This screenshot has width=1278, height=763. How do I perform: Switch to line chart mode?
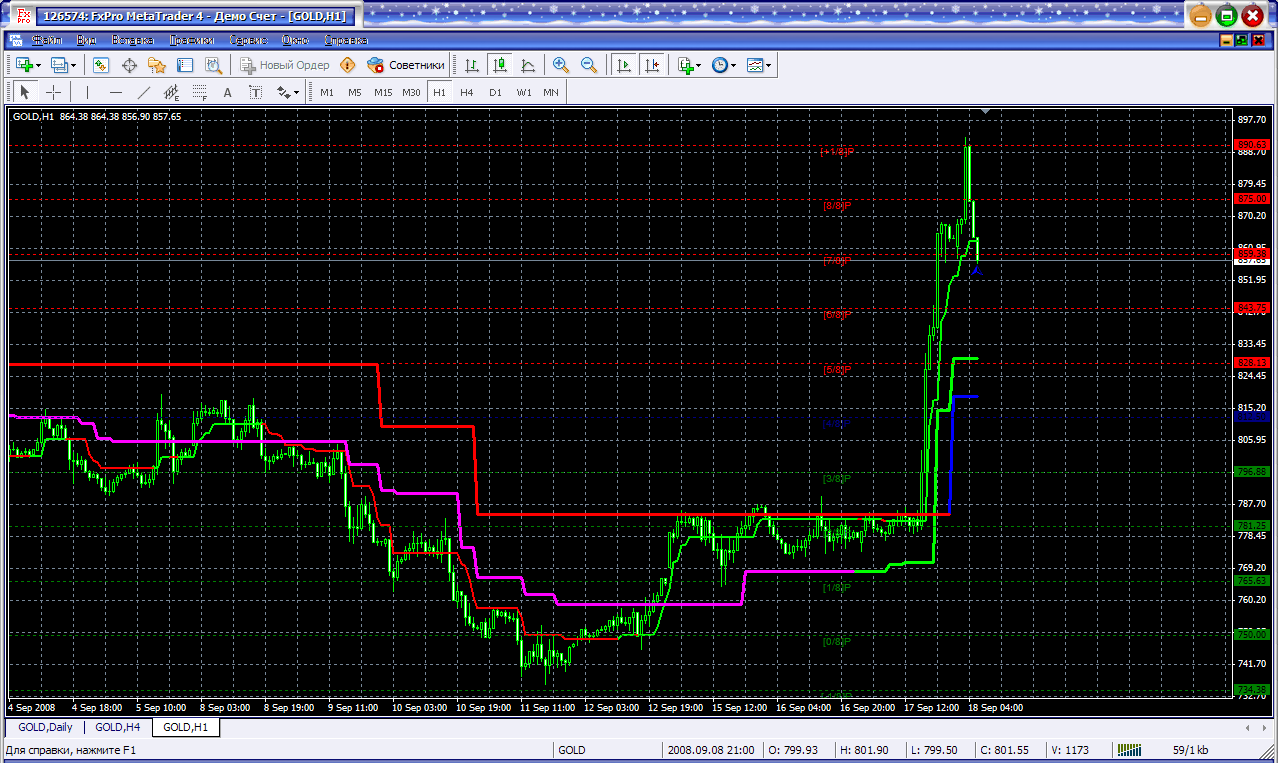pos(528,65)
